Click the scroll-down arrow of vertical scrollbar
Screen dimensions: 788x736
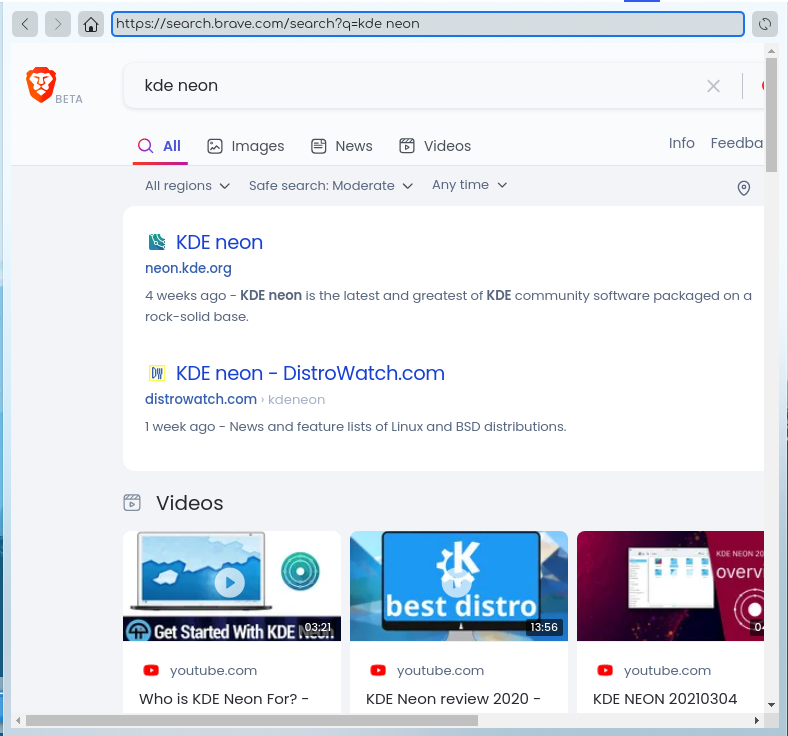point(771,705)
